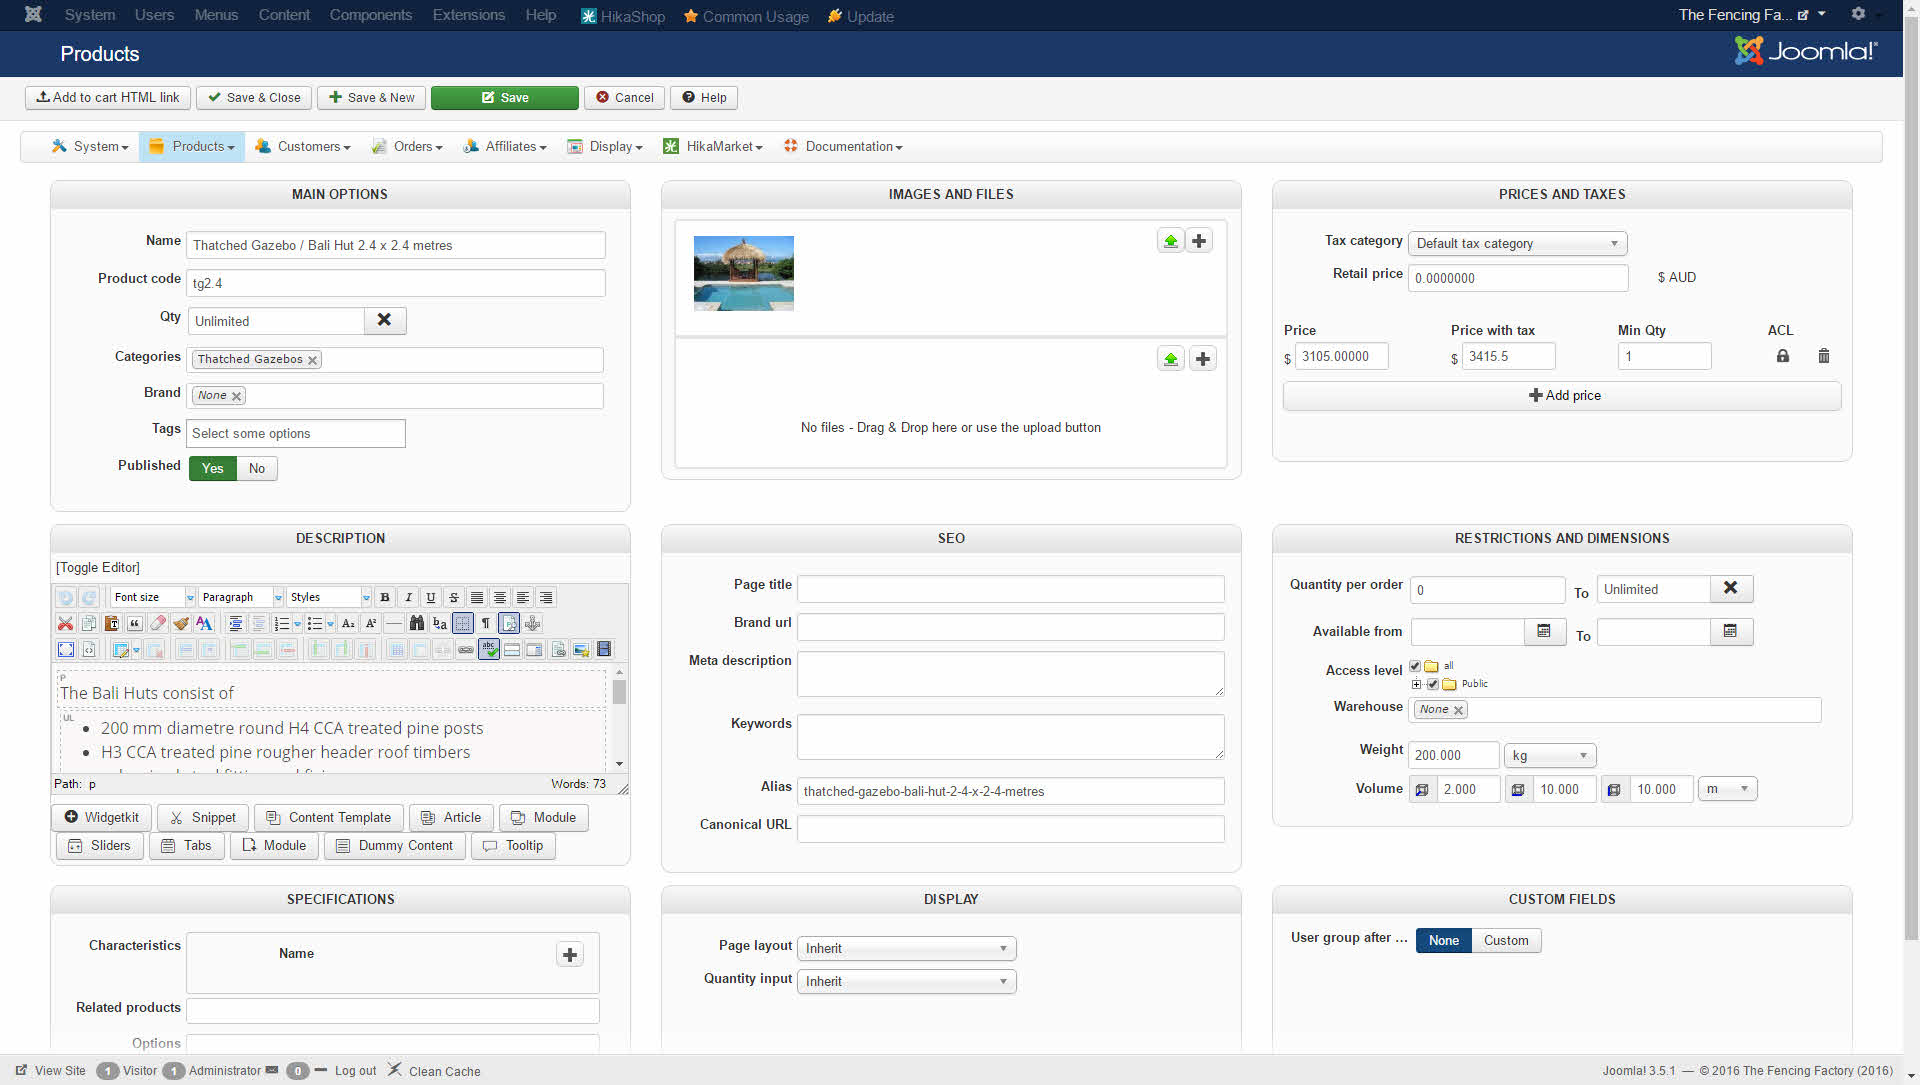Click the binoculars find icon in editor
Image resolution: width=1920 pixels, height=1085 pixels.
point(417,623)
